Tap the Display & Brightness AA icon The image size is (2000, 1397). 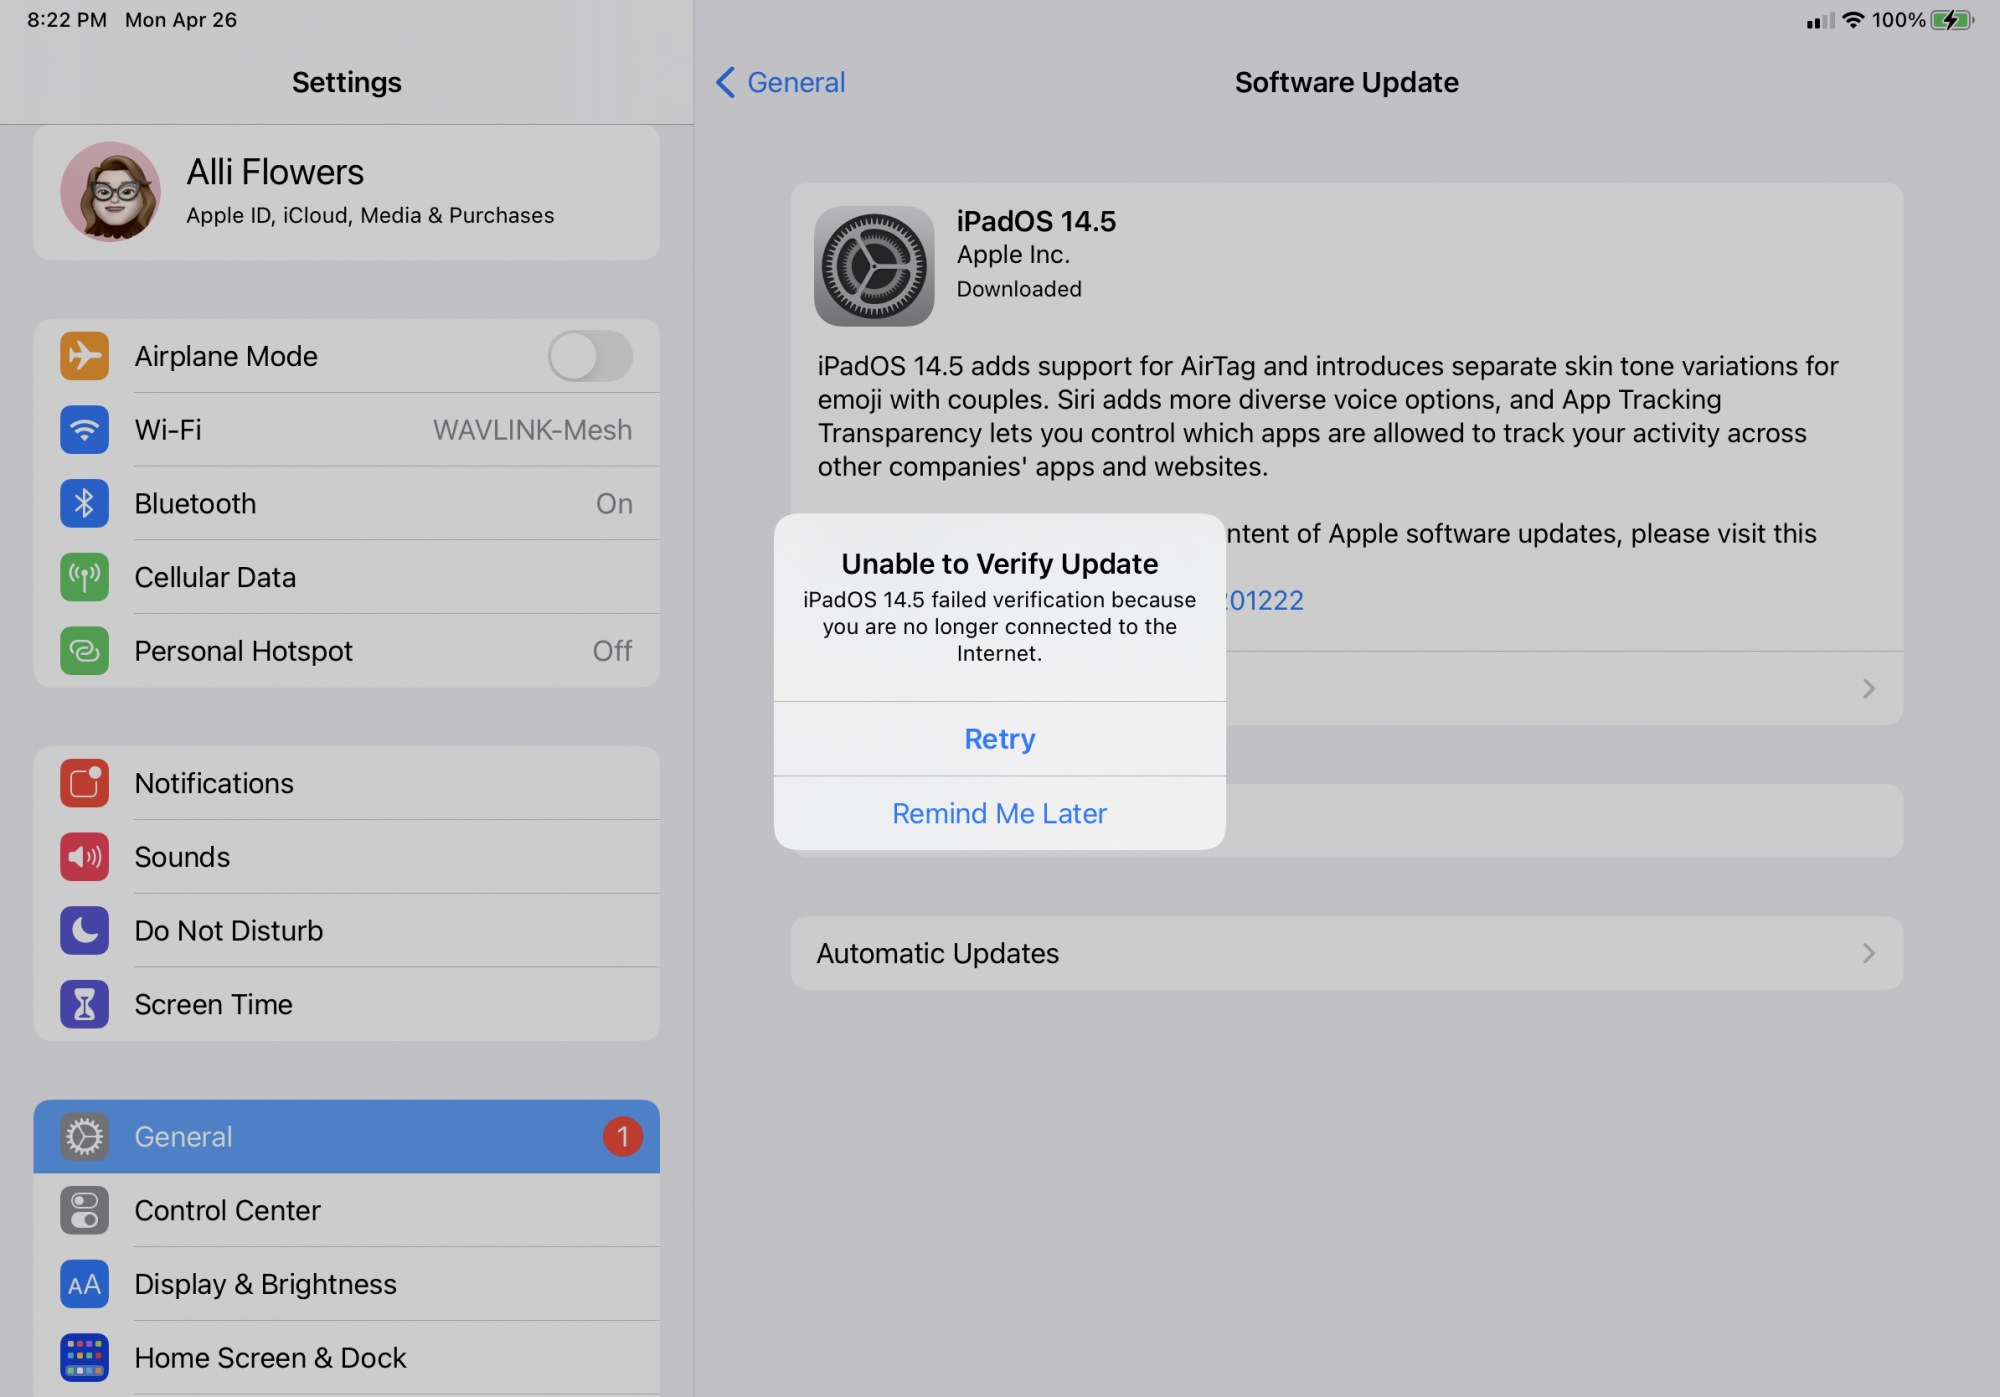(x=84, y=1284)
